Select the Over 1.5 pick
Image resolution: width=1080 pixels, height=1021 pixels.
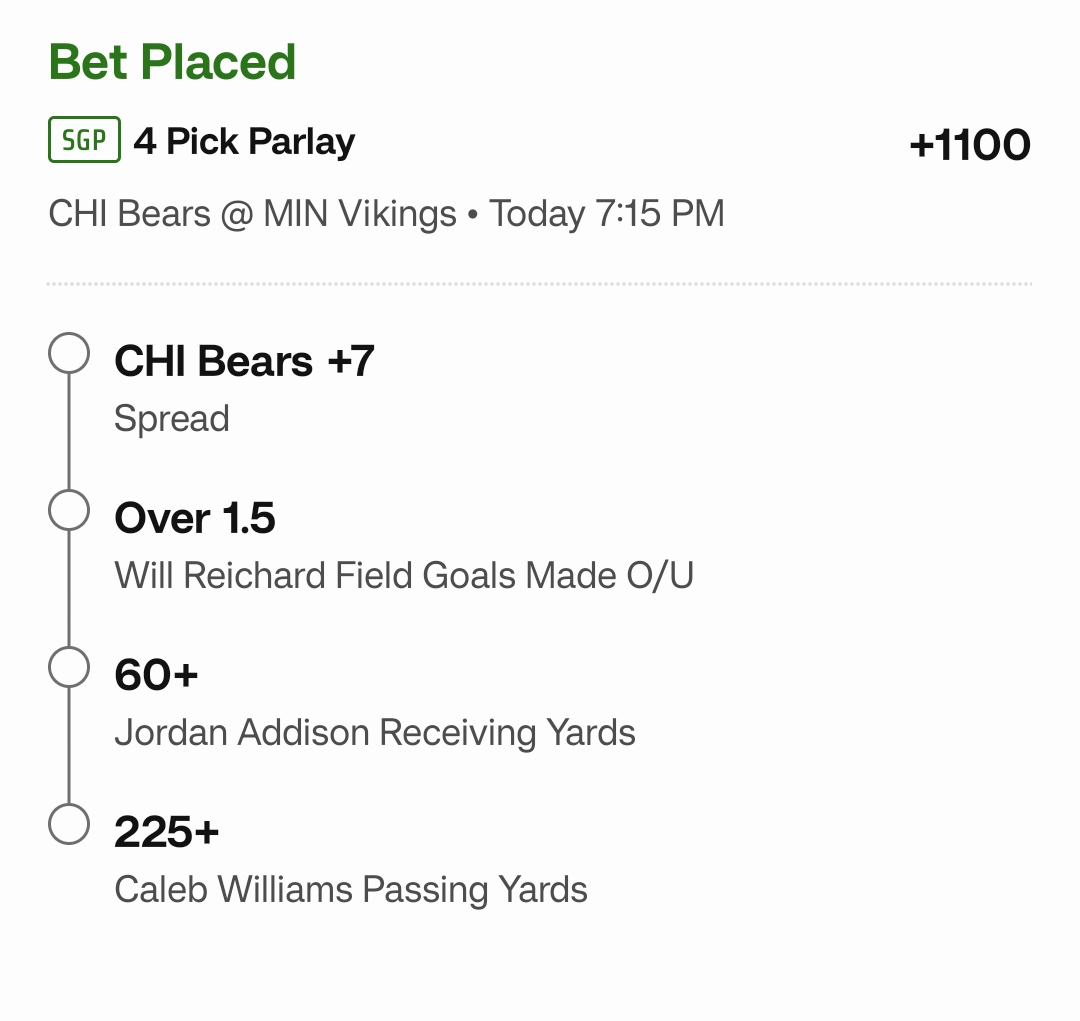coord(195,518)
